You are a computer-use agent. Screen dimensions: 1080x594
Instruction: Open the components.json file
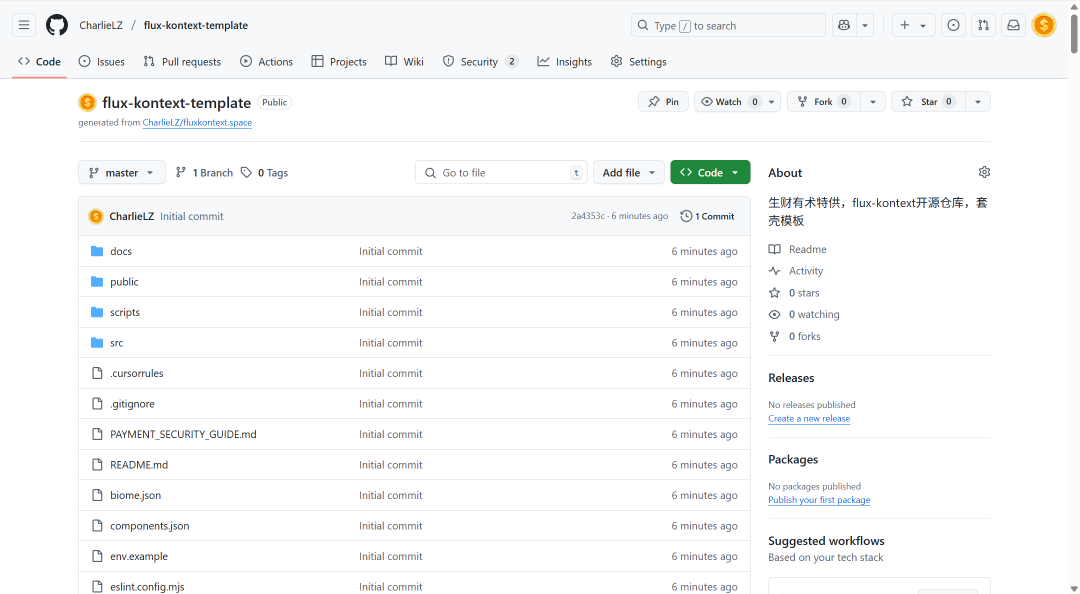pos(149,526)
